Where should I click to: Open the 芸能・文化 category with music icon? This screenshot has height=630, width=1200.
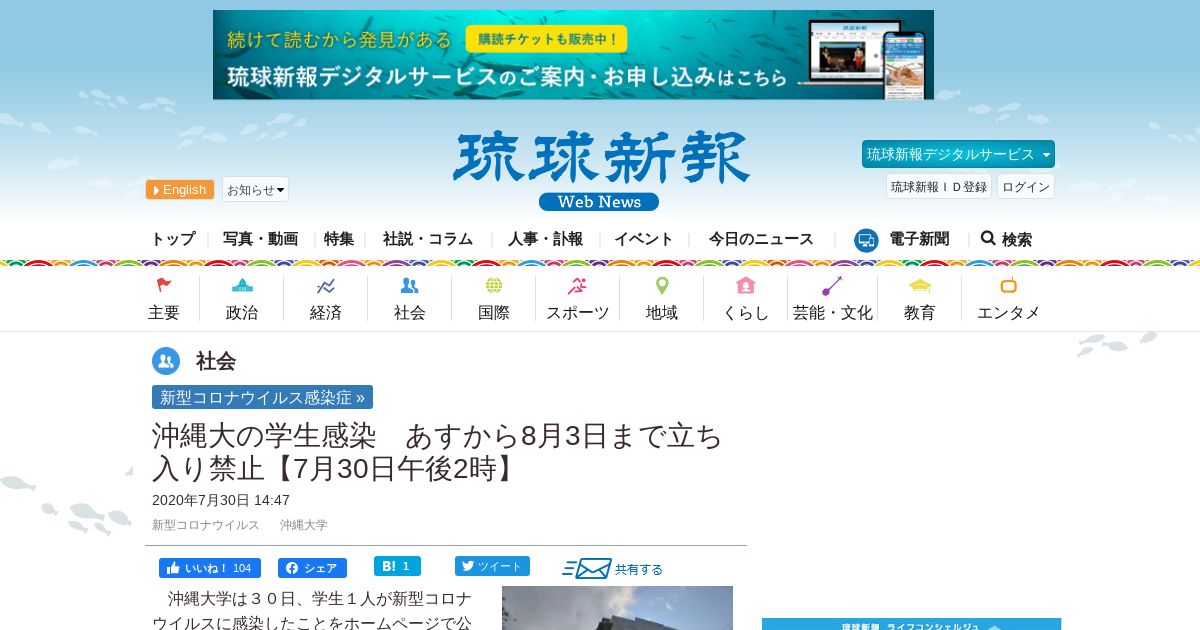(x=833, y=299)
